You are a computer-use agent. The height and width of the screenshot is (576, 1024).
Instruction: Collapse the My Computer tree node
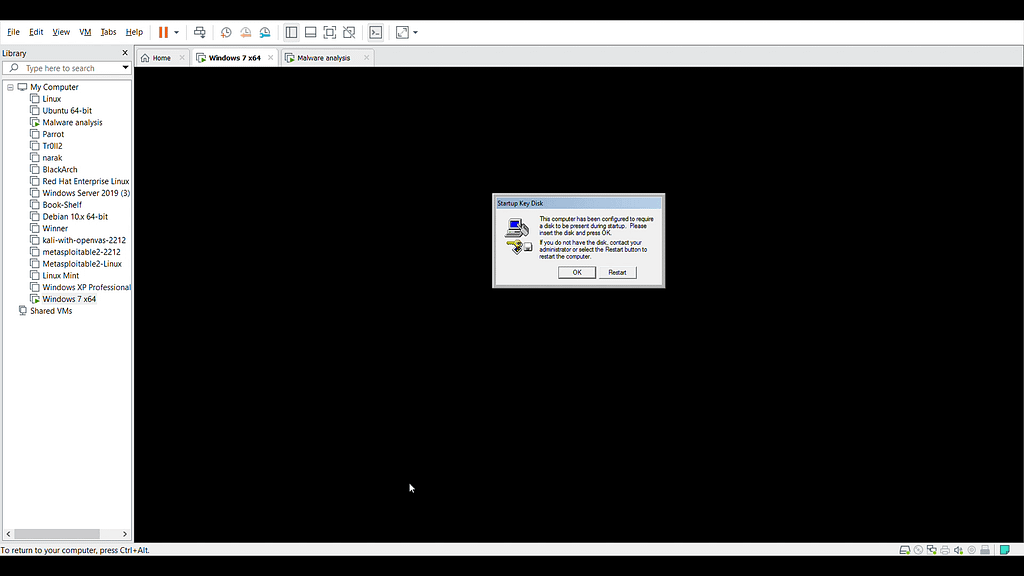(10, 87)
